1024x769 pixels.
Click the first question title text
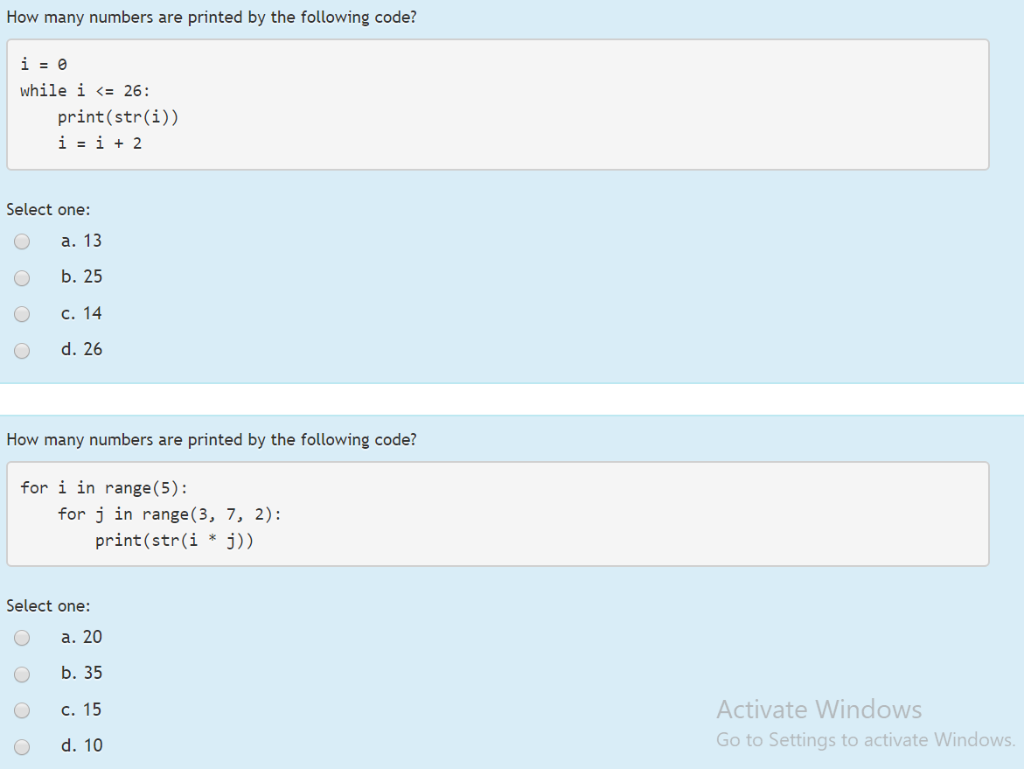click(211, 17)
